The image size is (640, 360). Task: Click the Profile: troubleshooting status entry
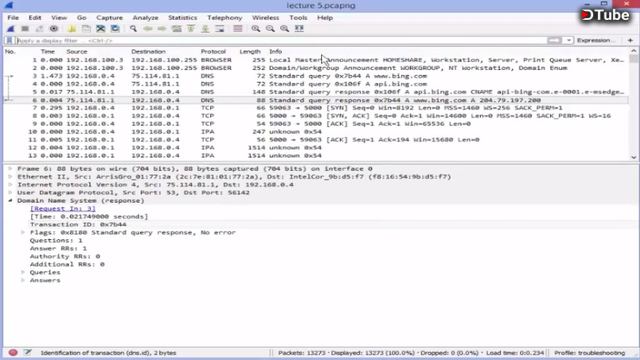click(x=589, y=353)
